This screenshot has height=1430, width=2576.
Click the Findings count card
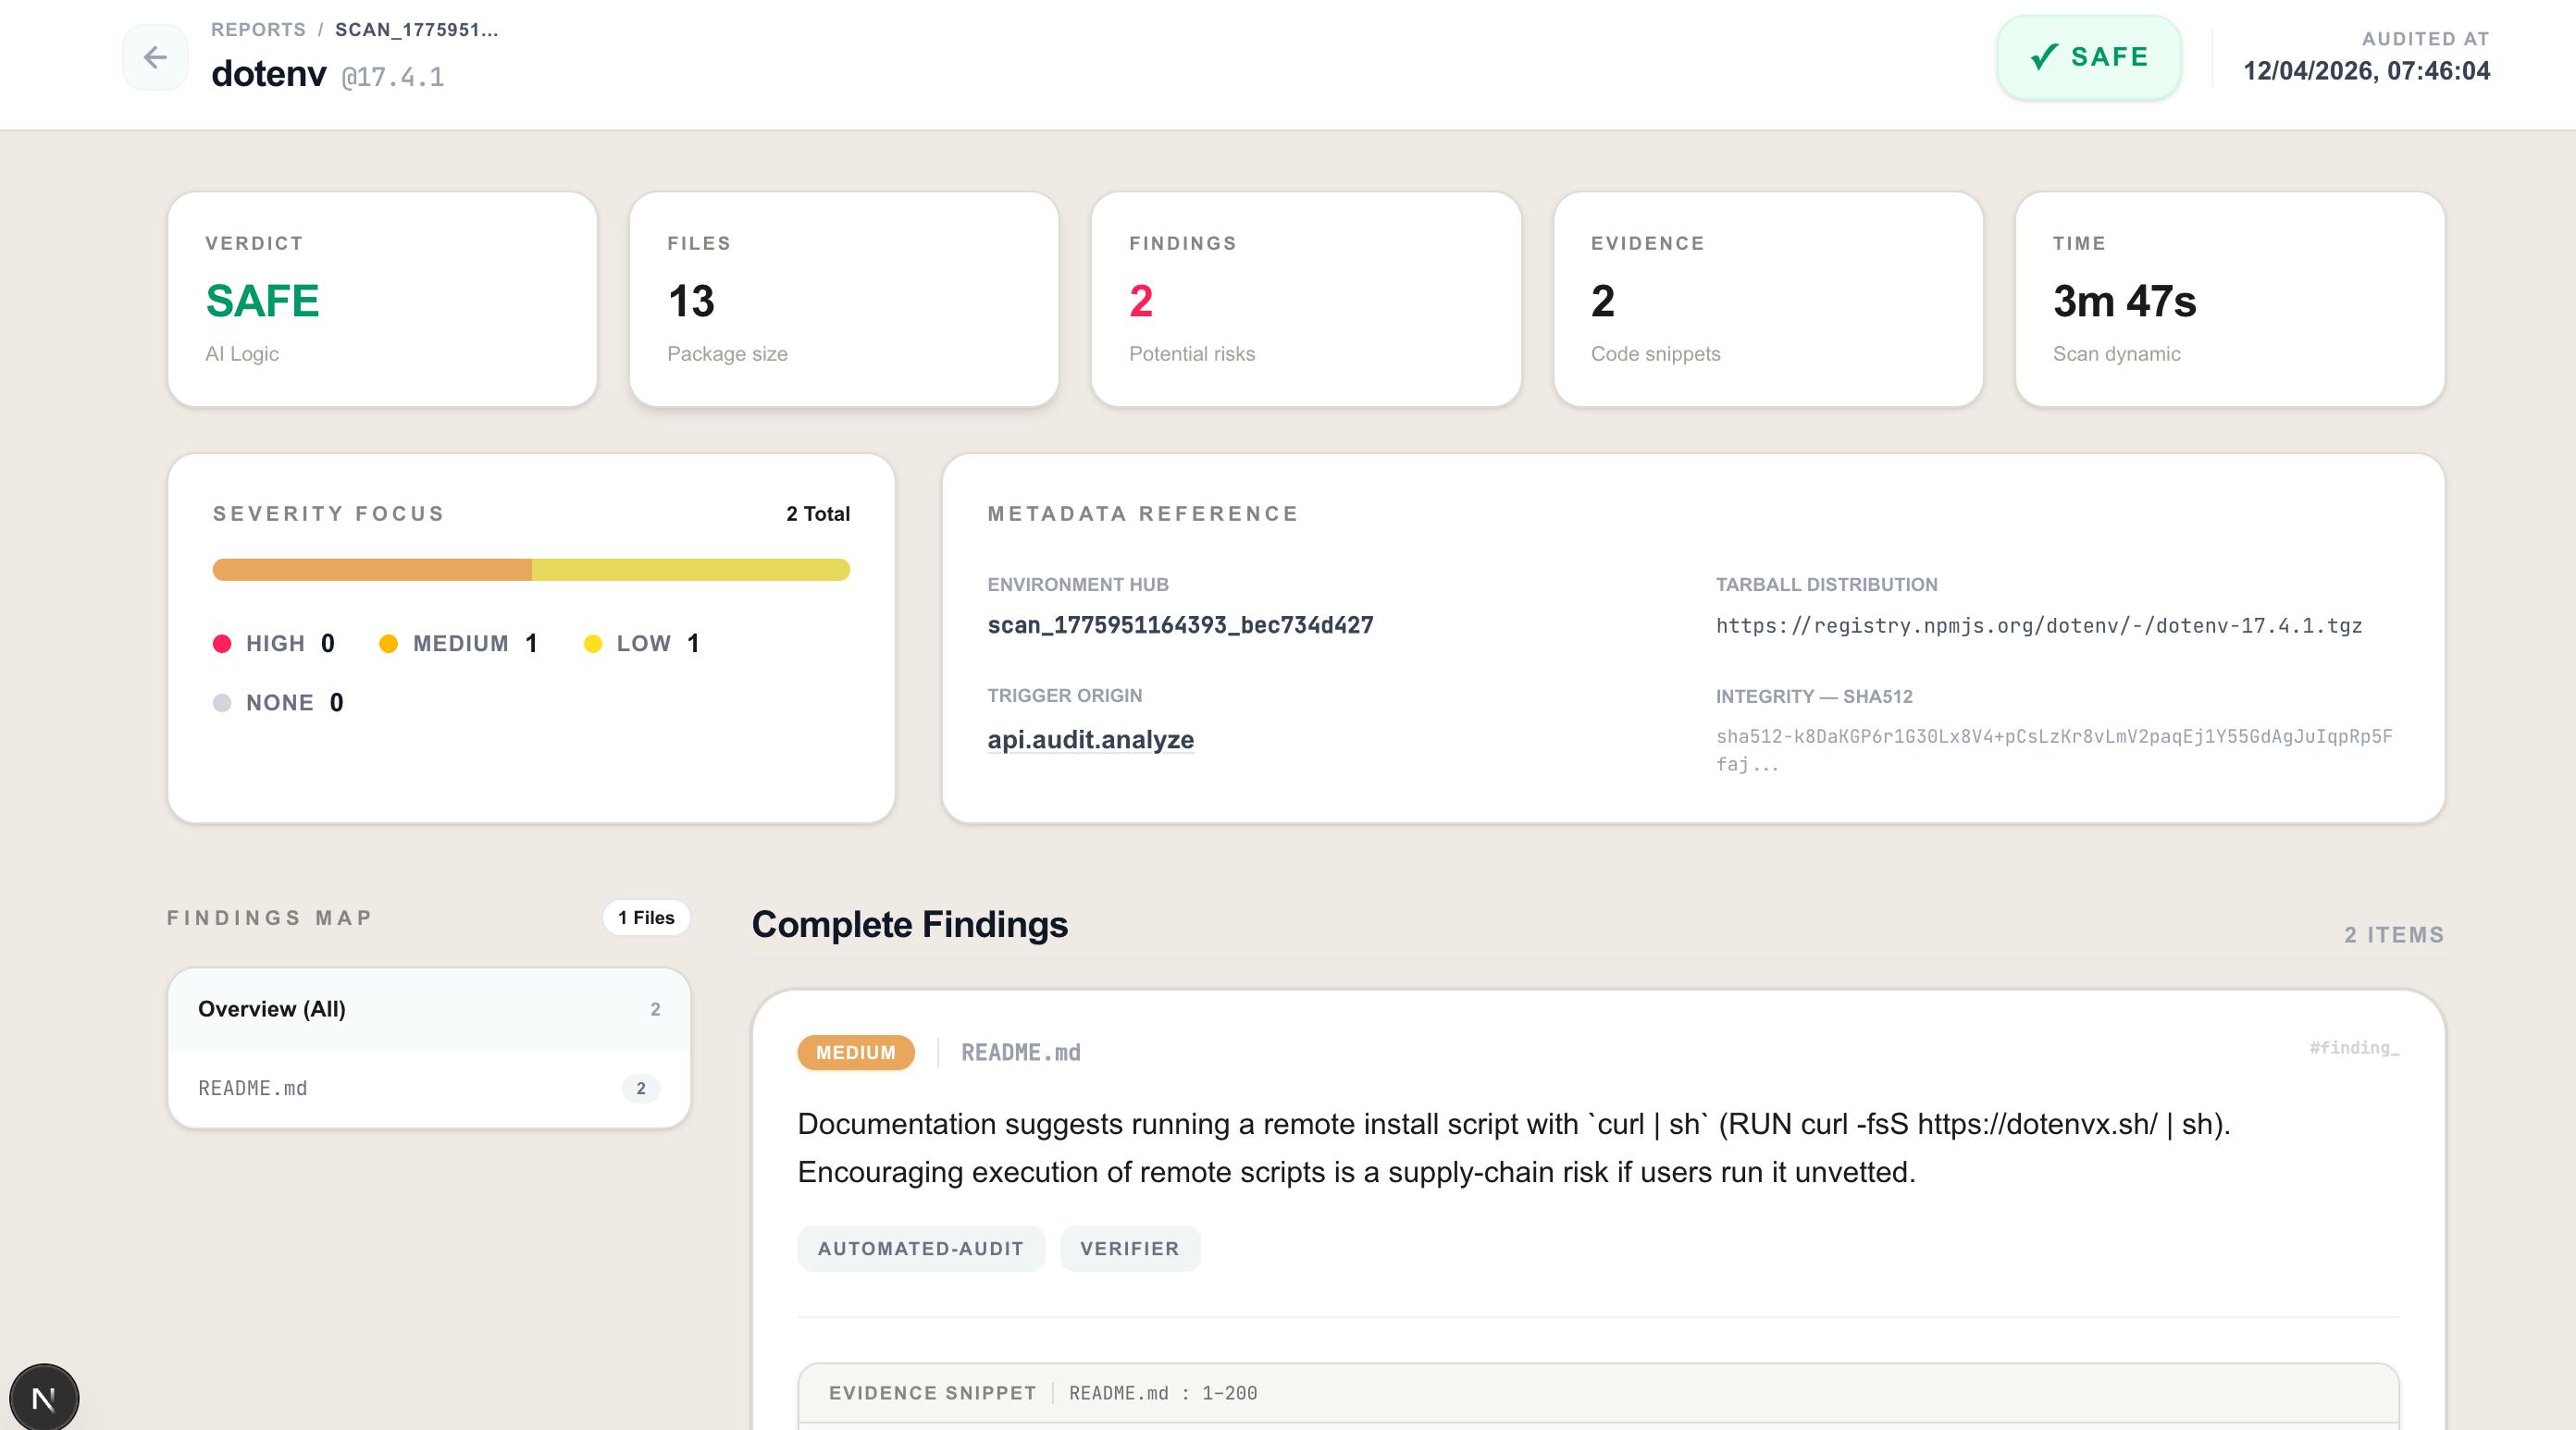pyautogui.click(x=1305, y=299)
